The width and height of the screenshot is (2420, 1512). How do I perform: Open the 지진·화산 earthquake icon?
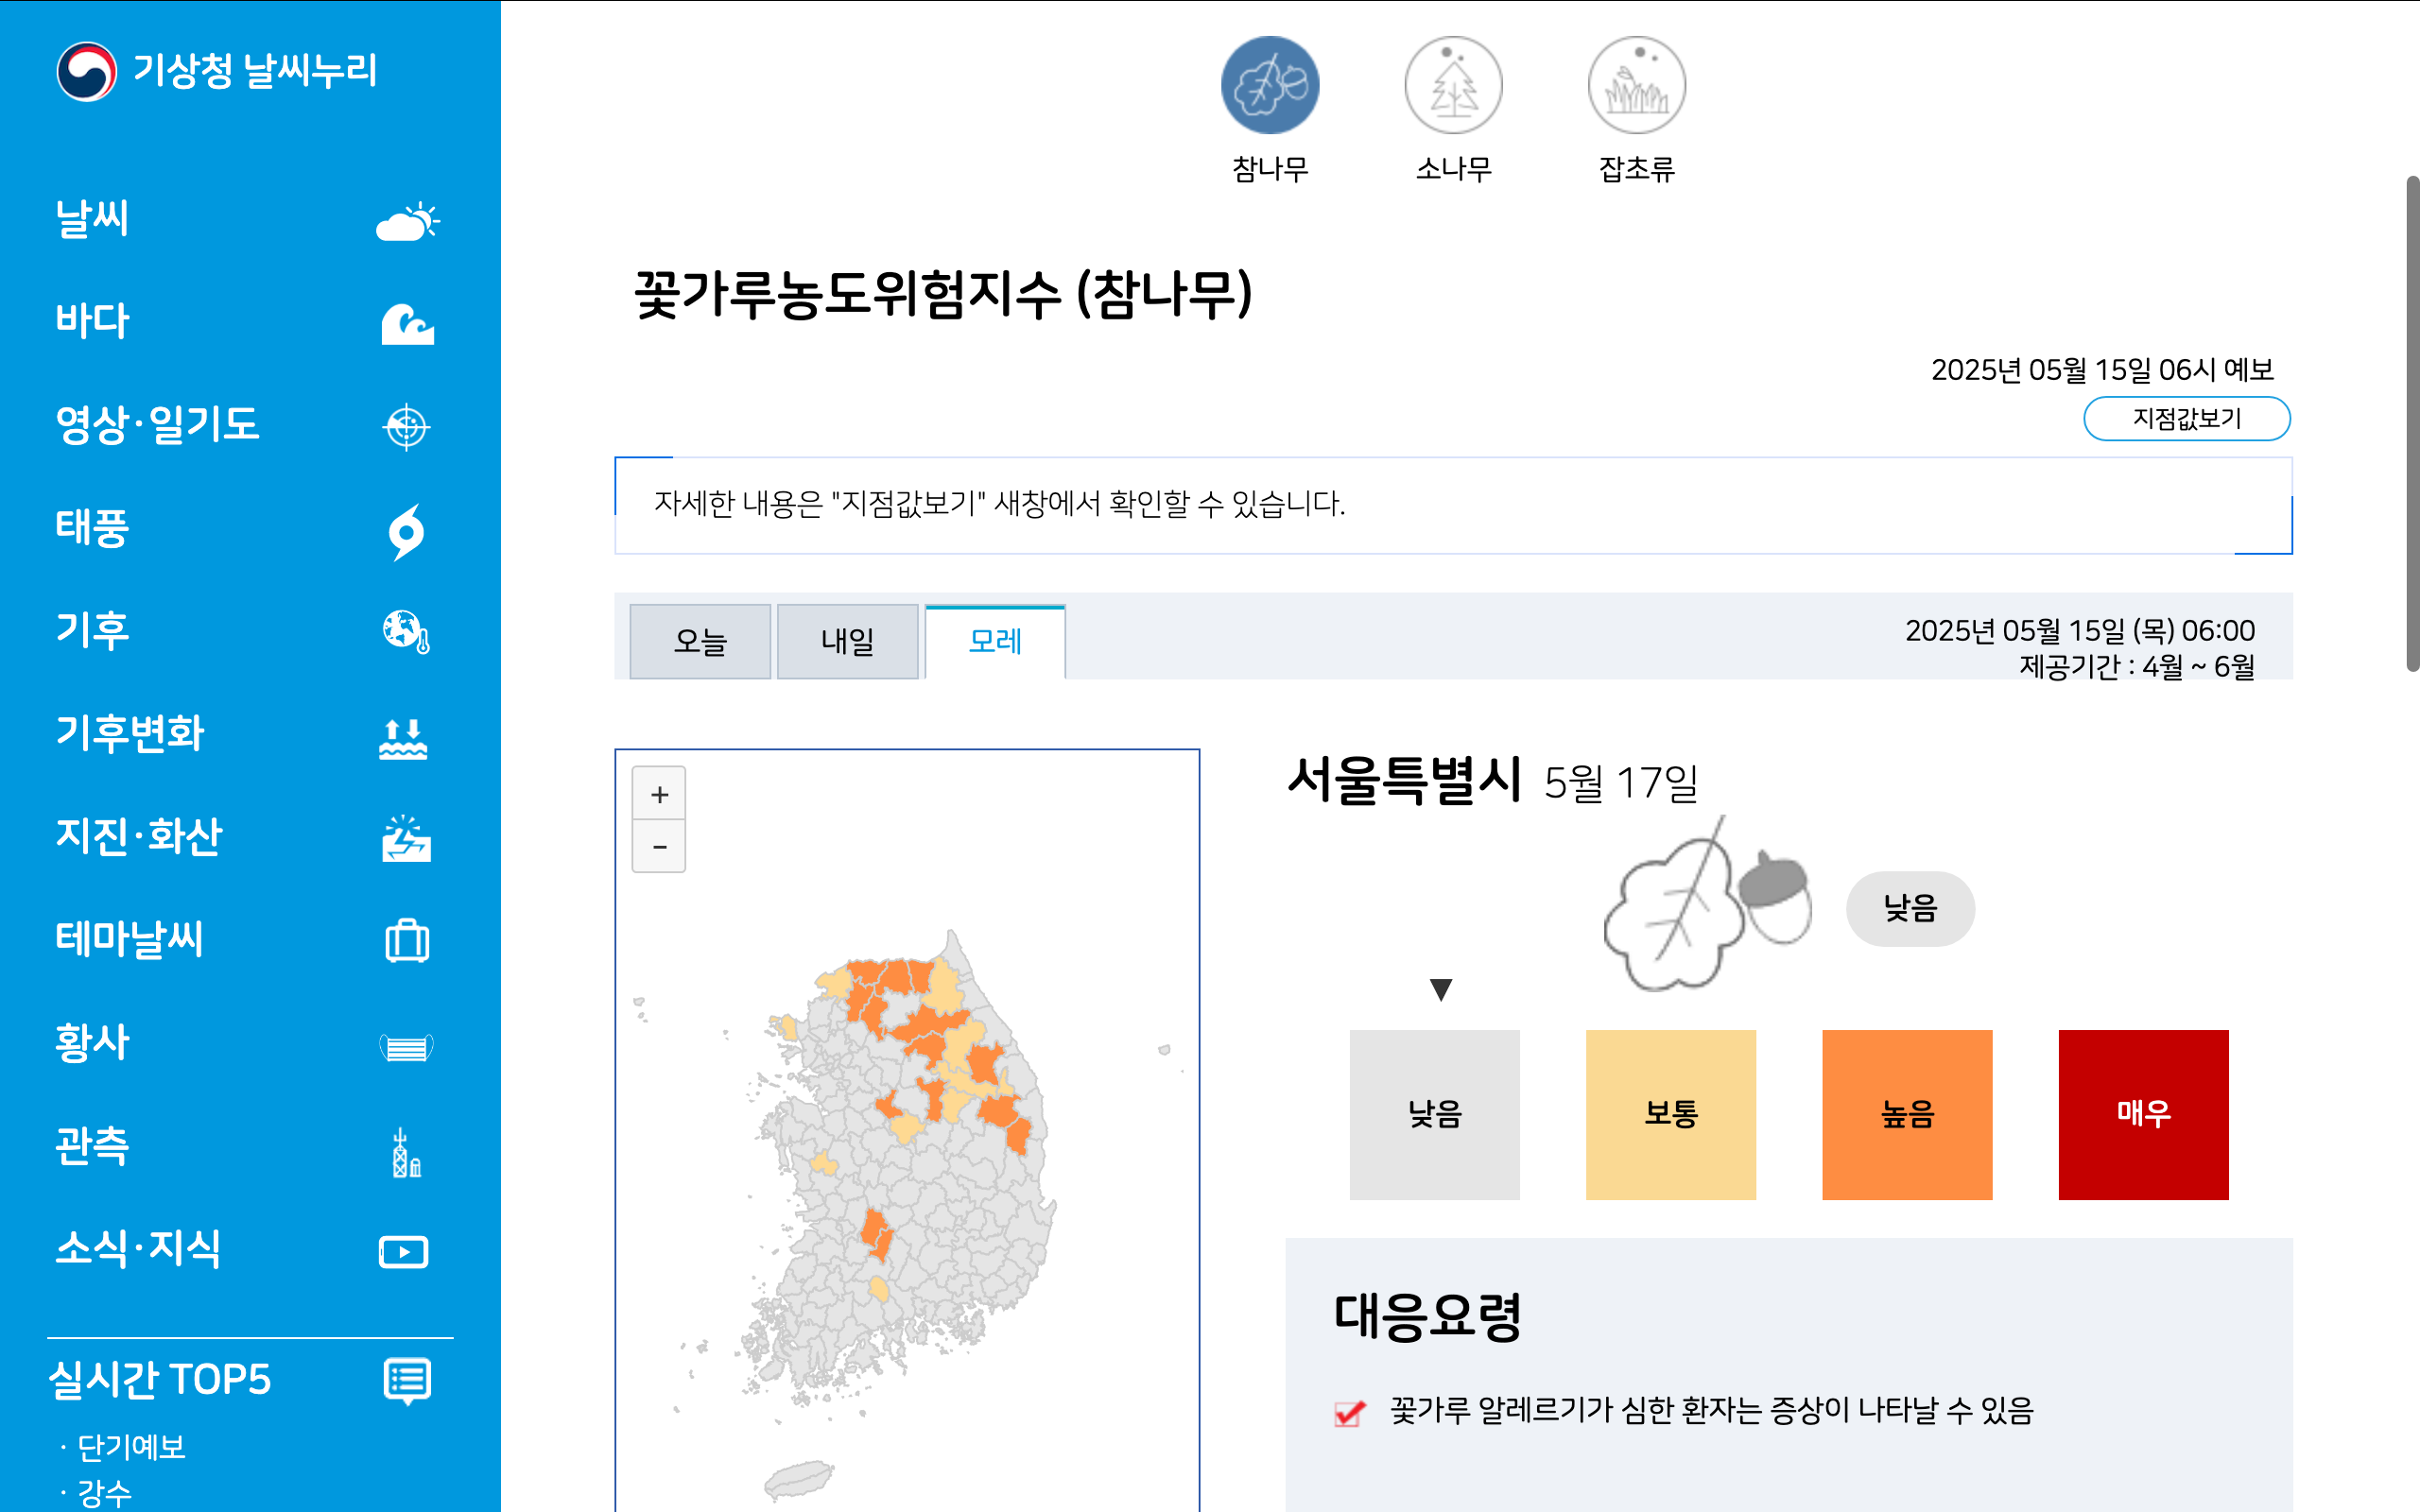click(407, 838)
